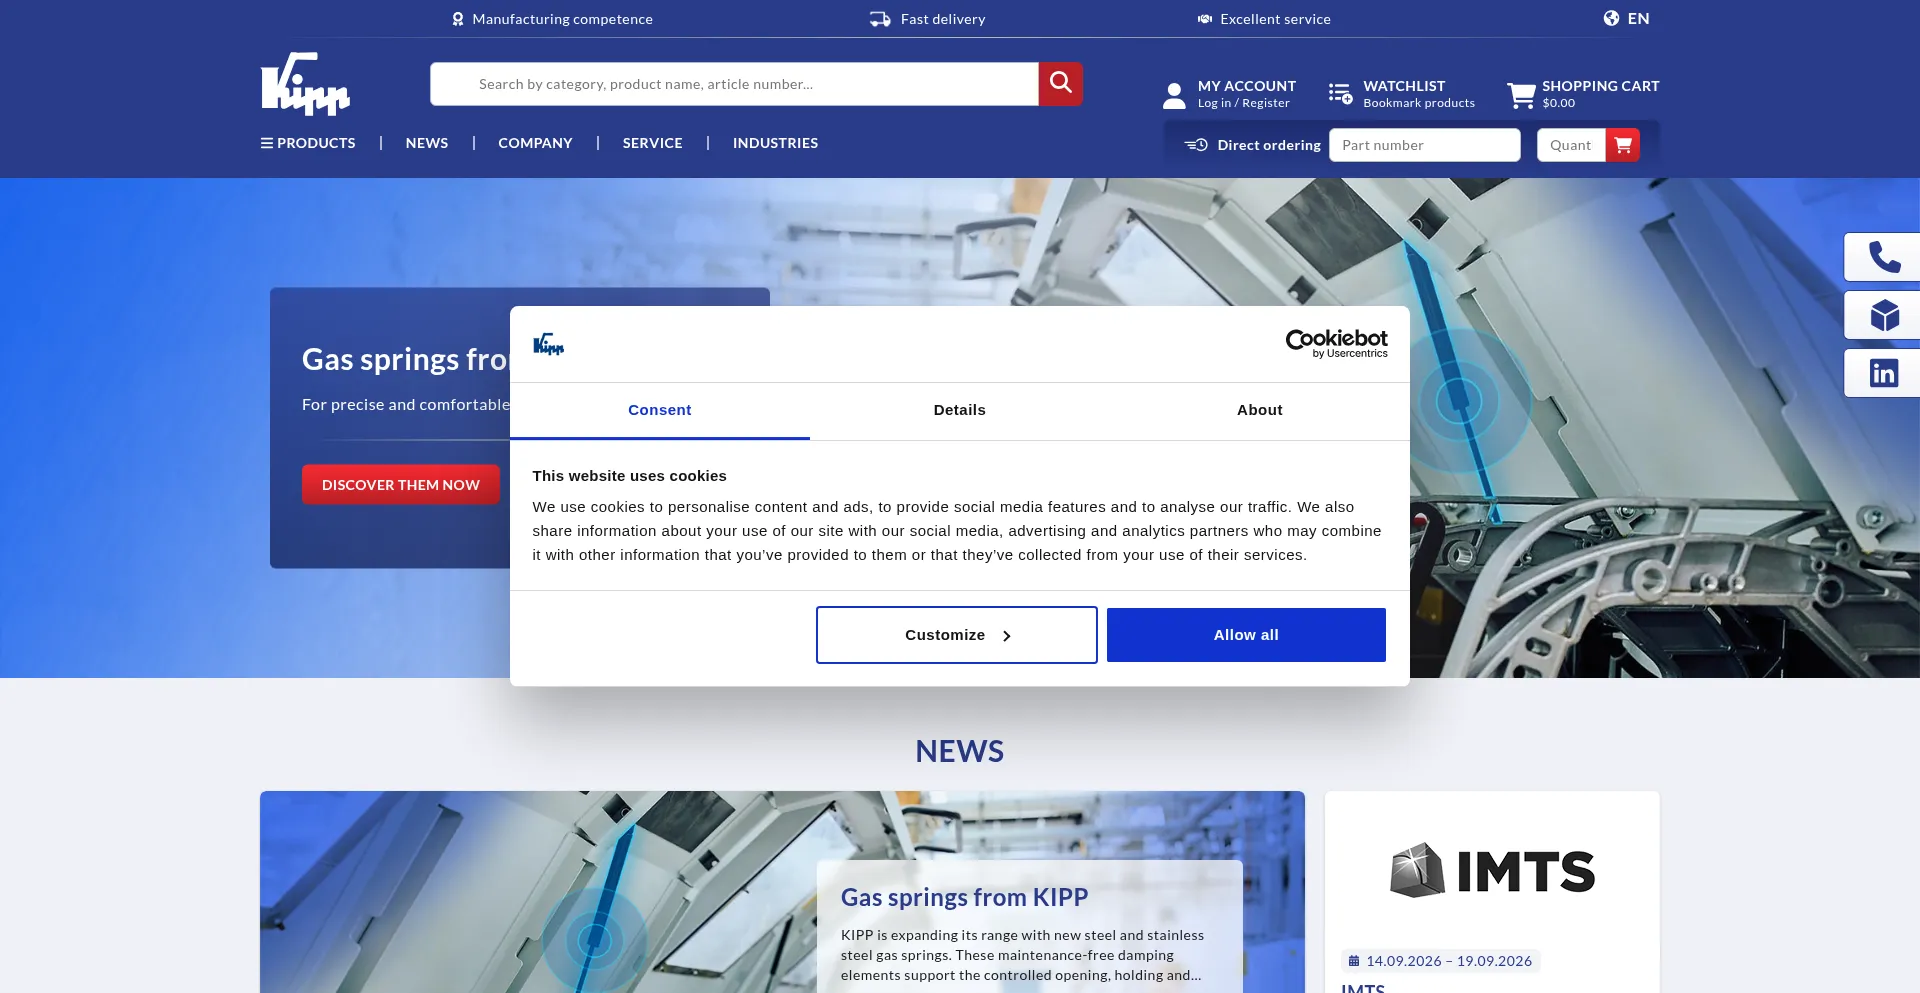Click the Customize button
The width and height of the screenshot is (1920, 993).
pos(957,635)
